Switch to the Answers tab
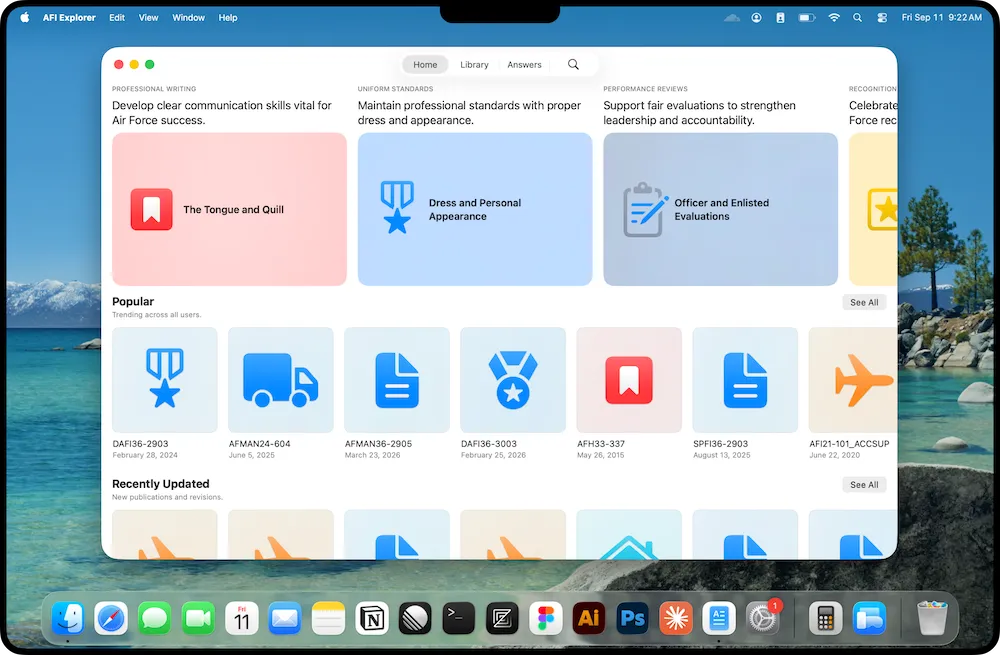The image size is (1000, 655). pyautogui.click(x=524, y=64)
